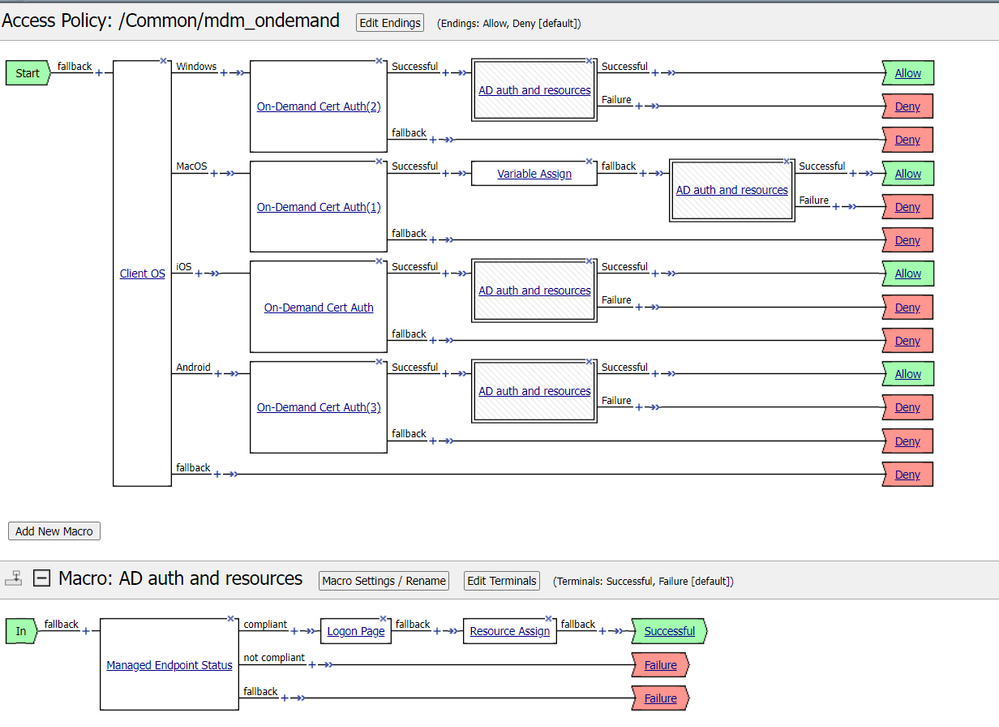
Task: Open Macro Settings / Rename
Action: (384, 580)
